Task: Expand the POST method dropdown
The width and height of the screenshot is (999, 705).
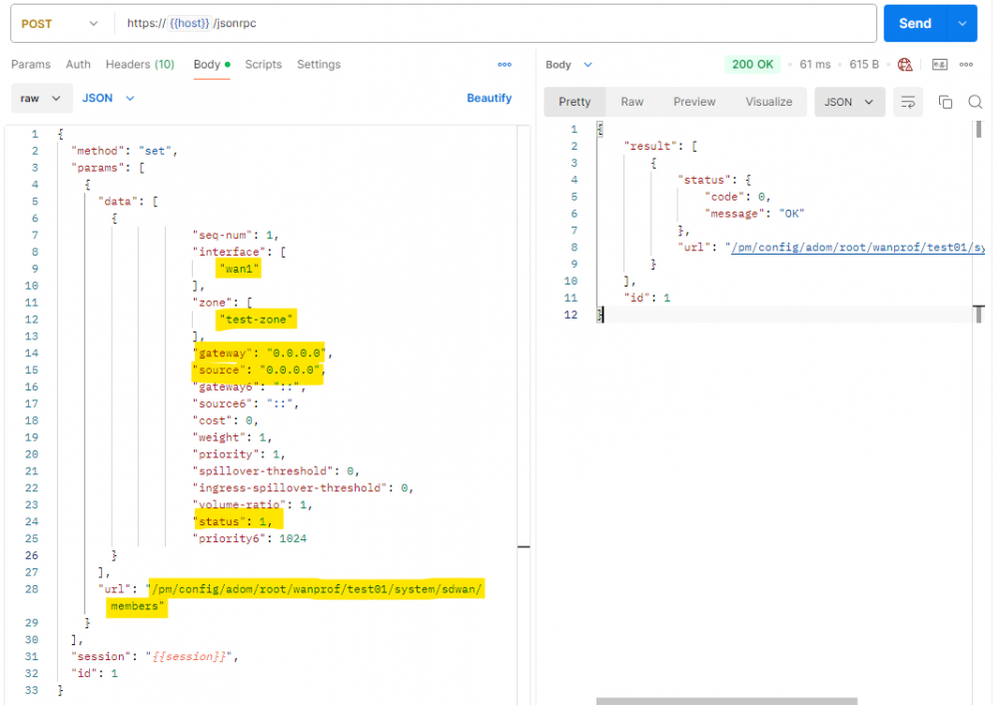Action: coord(93,24)
